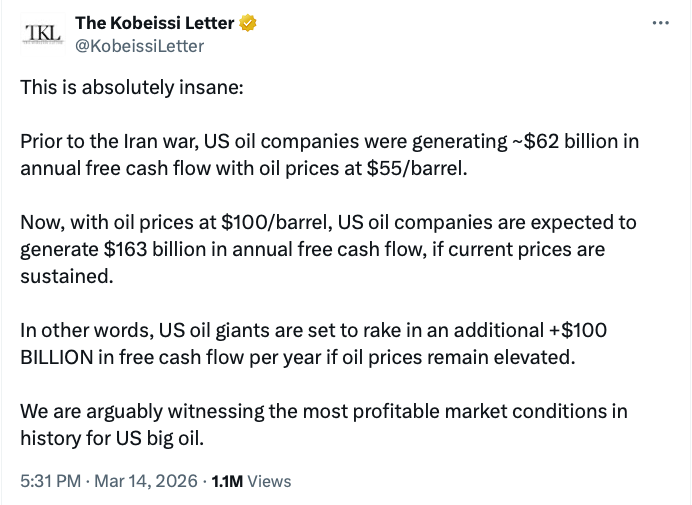Click the "In other words" paragraph start
Image resolution: width=692 pixels, height=505 pixels.
click(78, 330)
